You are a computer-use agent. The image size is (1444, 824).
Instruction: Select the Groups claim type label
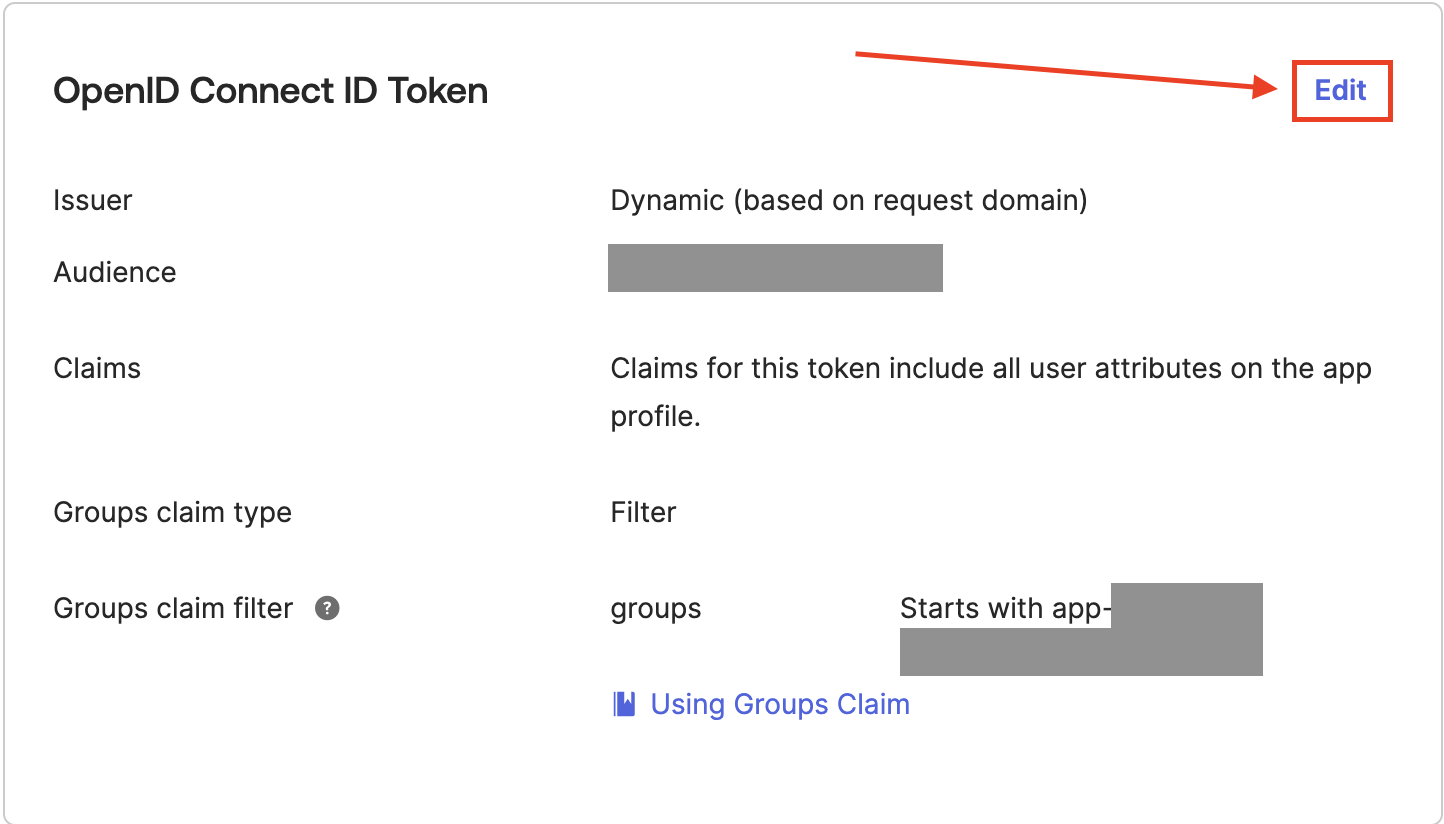[173, 512]
